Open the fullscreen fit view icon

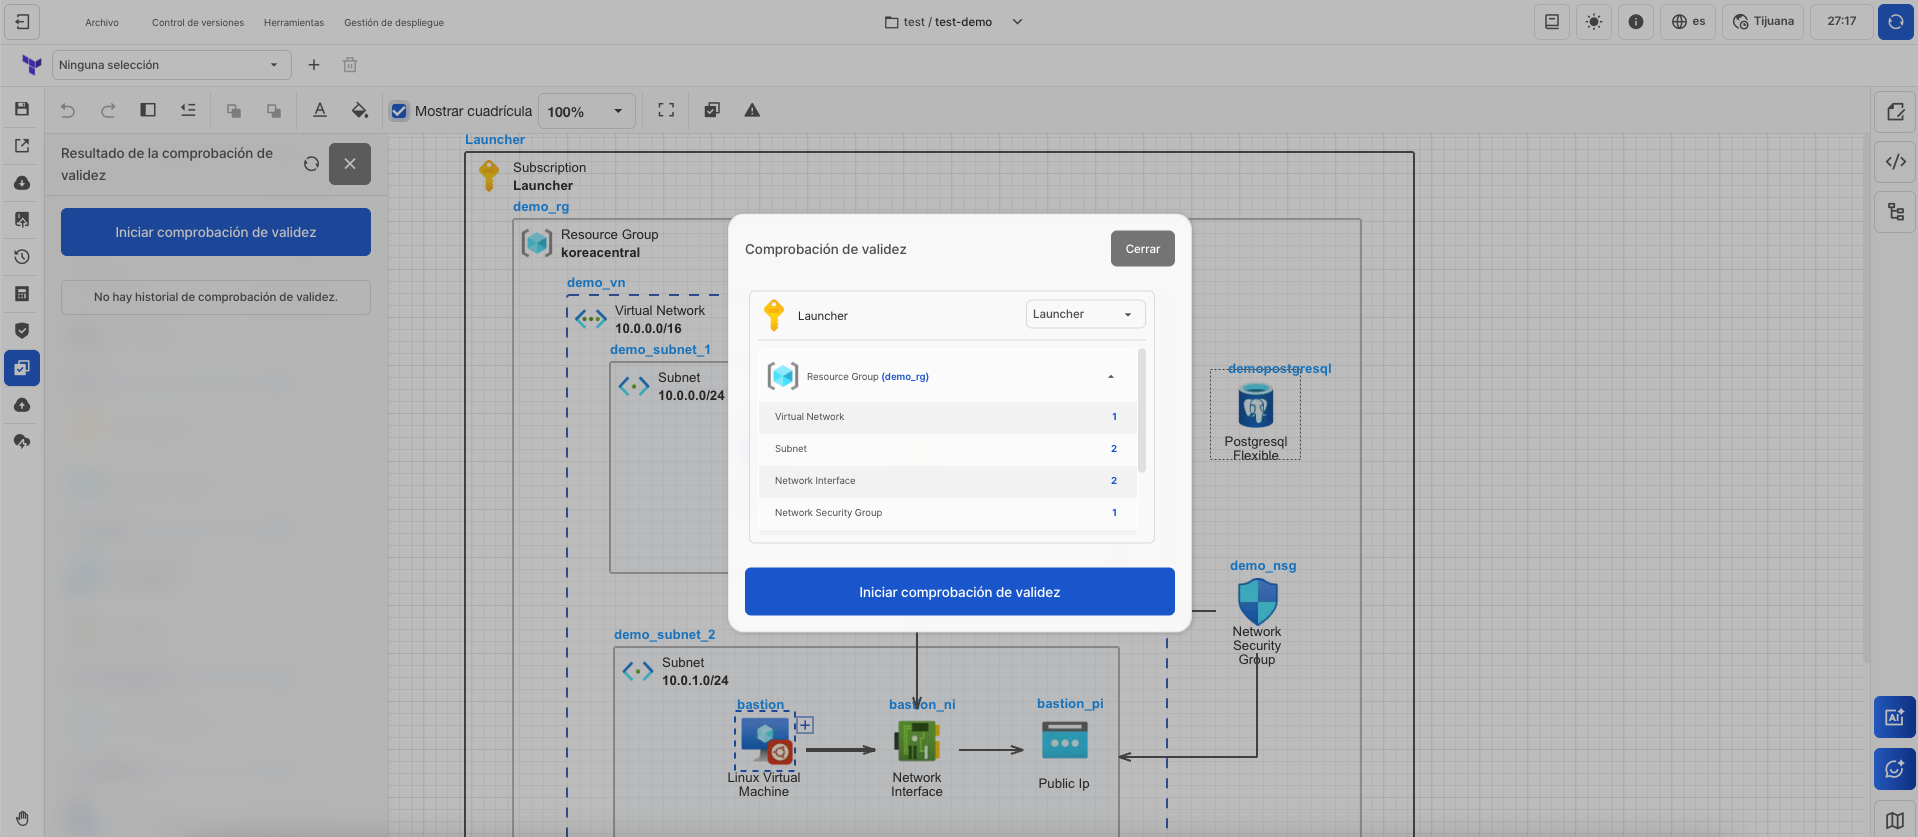[x=666, y=111]
